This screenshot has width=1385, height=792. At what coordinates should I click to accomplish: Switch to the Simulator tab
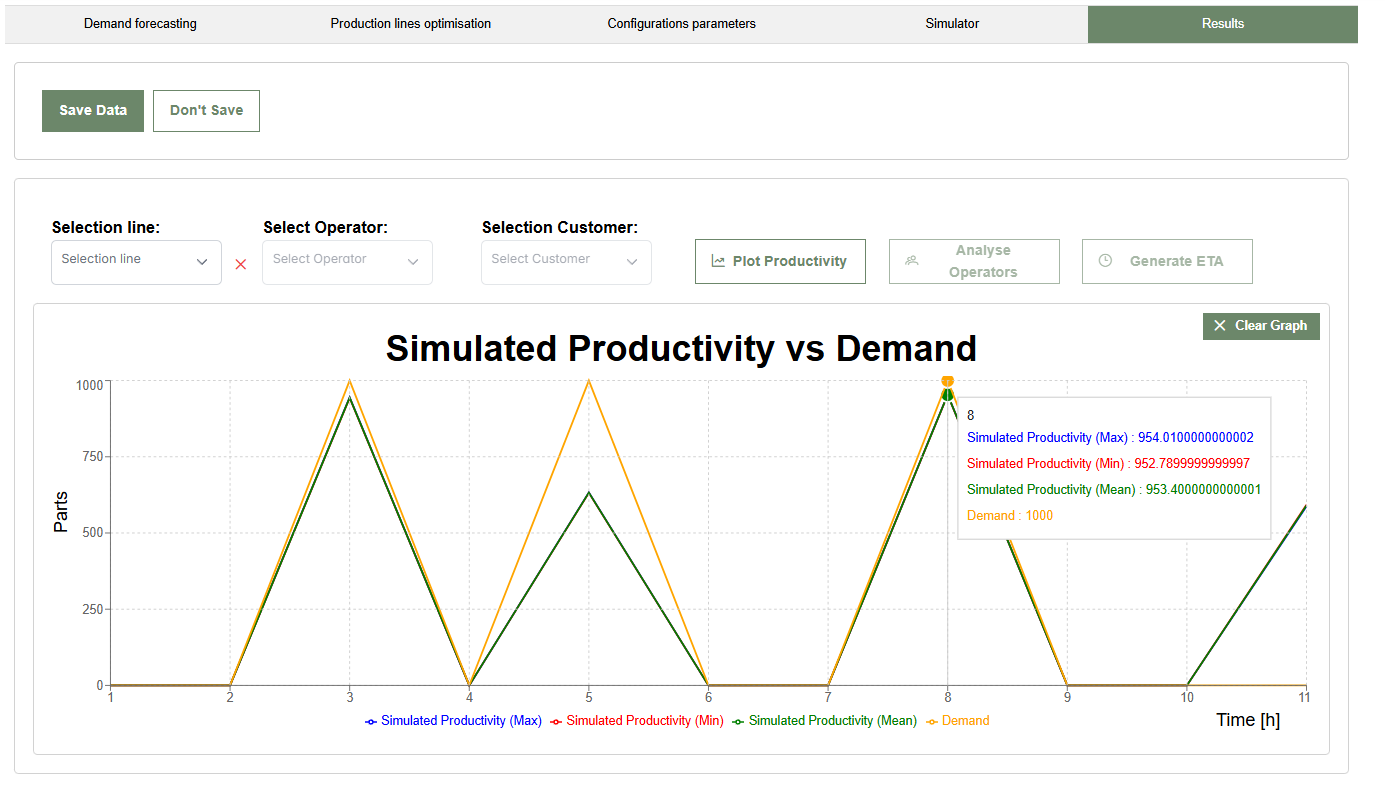click(x=951, y=23)
